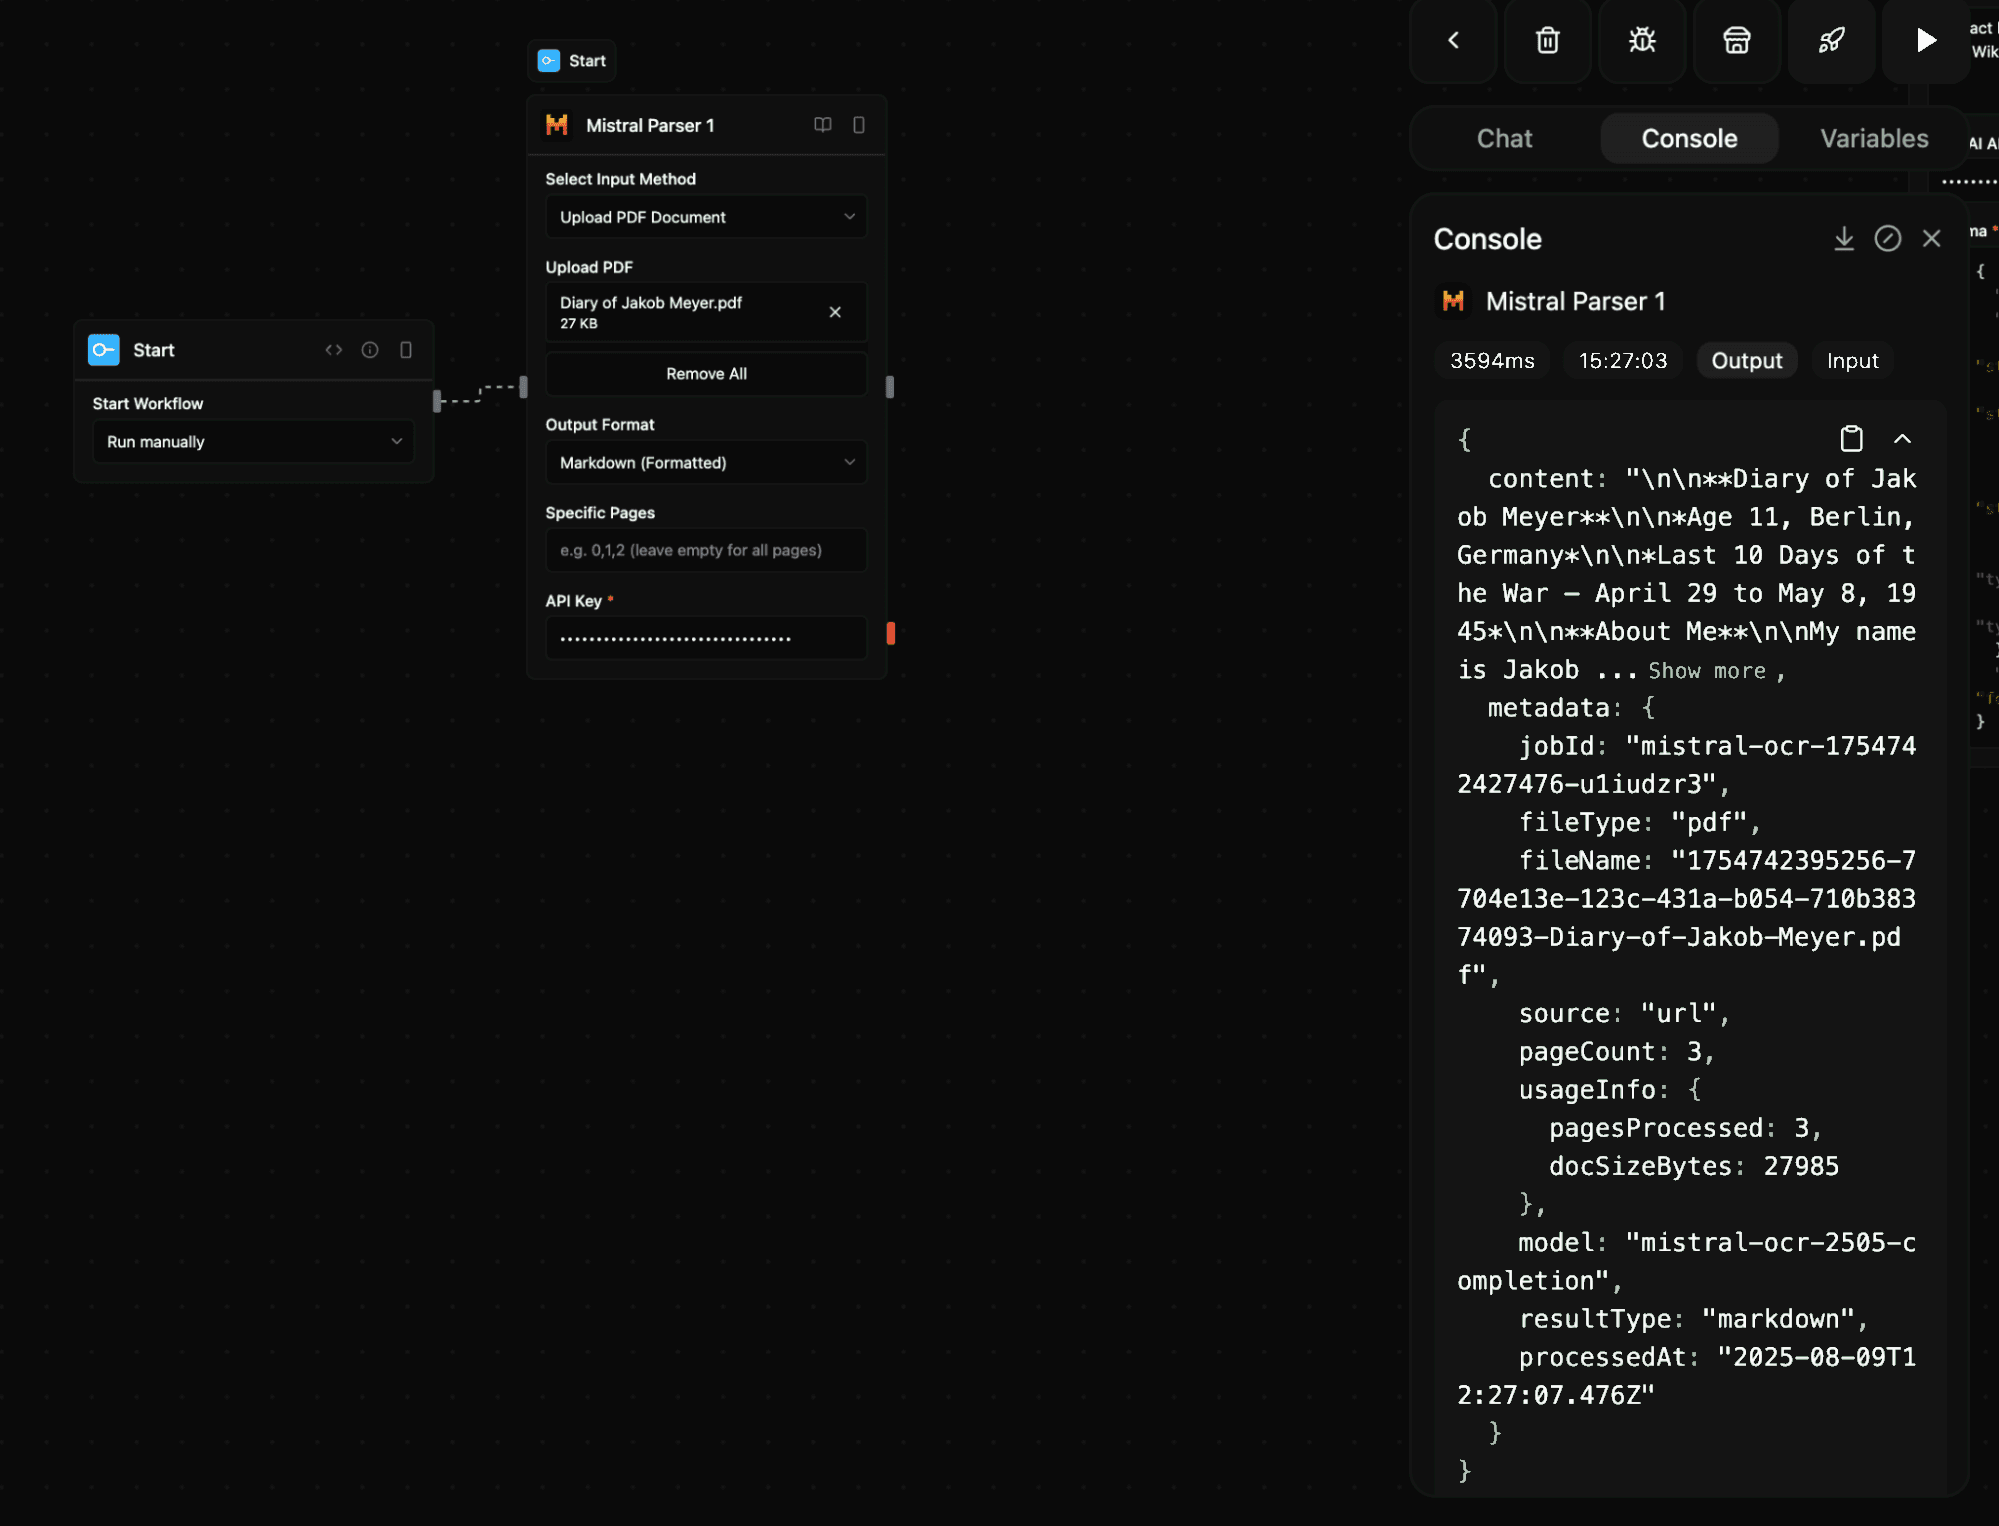Open the Select Input Method dropdown
The image size is (1999, 1526).
coord(706,216)
